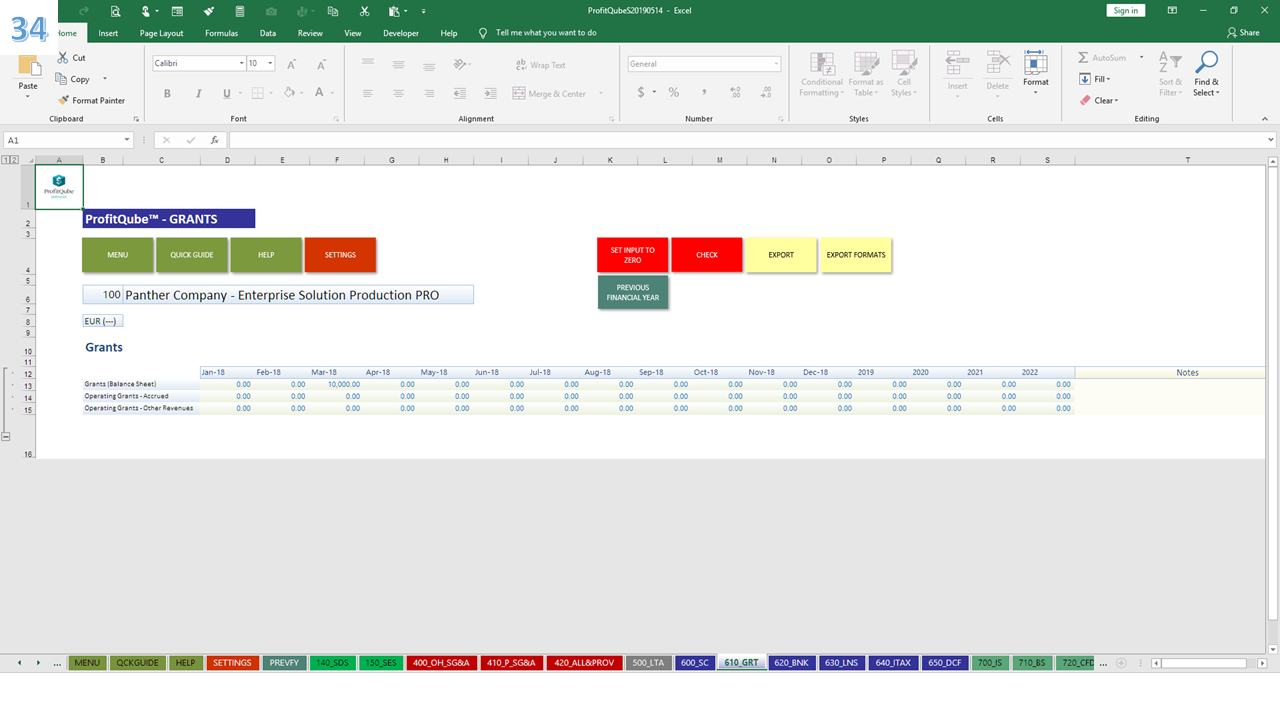Select the cell containing 10,000.00 under Mar-18

pyautogui.click(x=337, y=384)
